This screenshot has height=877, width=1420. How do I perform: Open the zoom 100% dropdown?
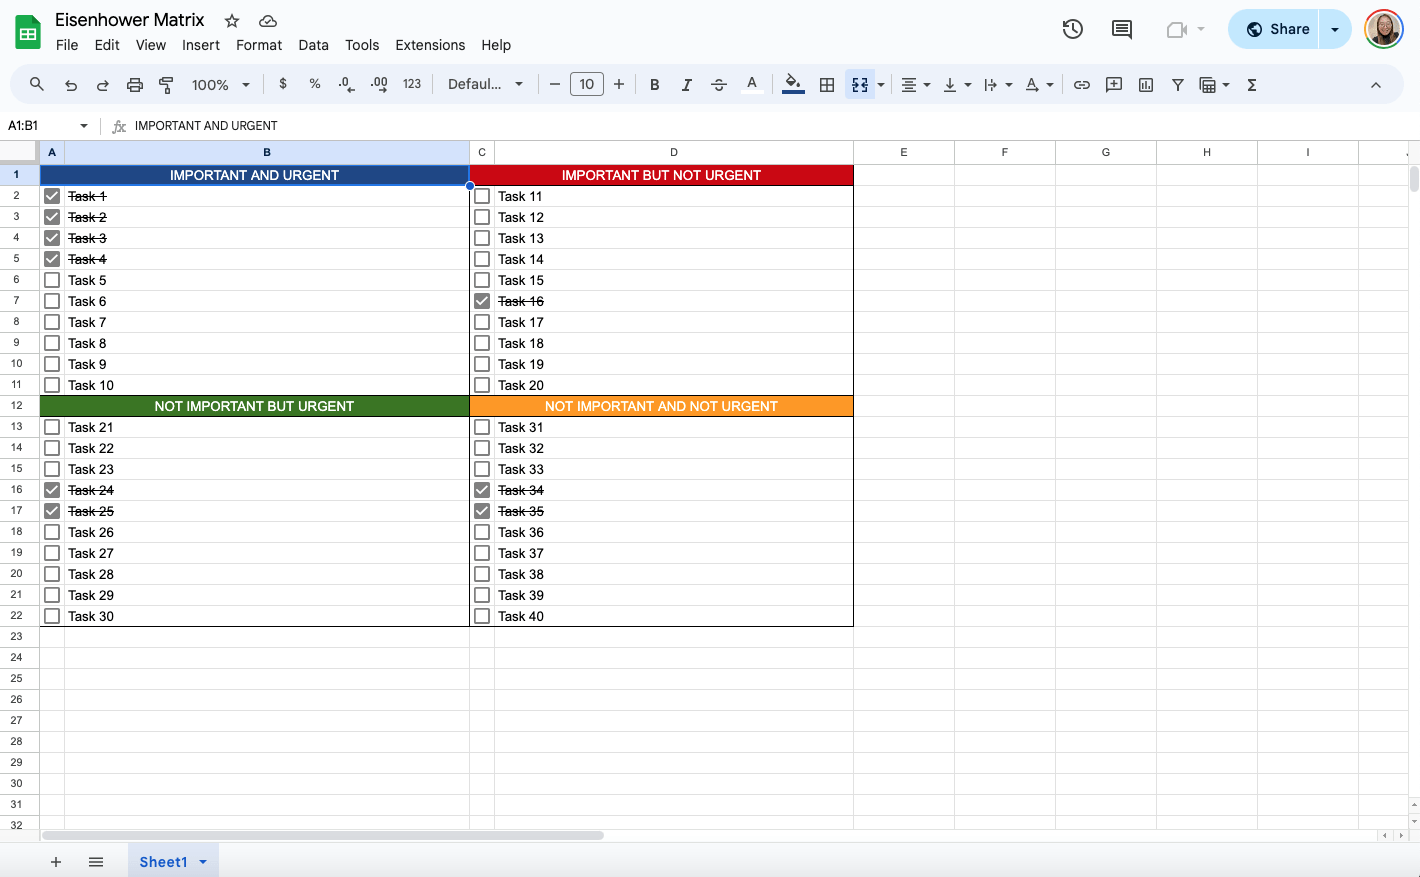click(x=221, y=85)
